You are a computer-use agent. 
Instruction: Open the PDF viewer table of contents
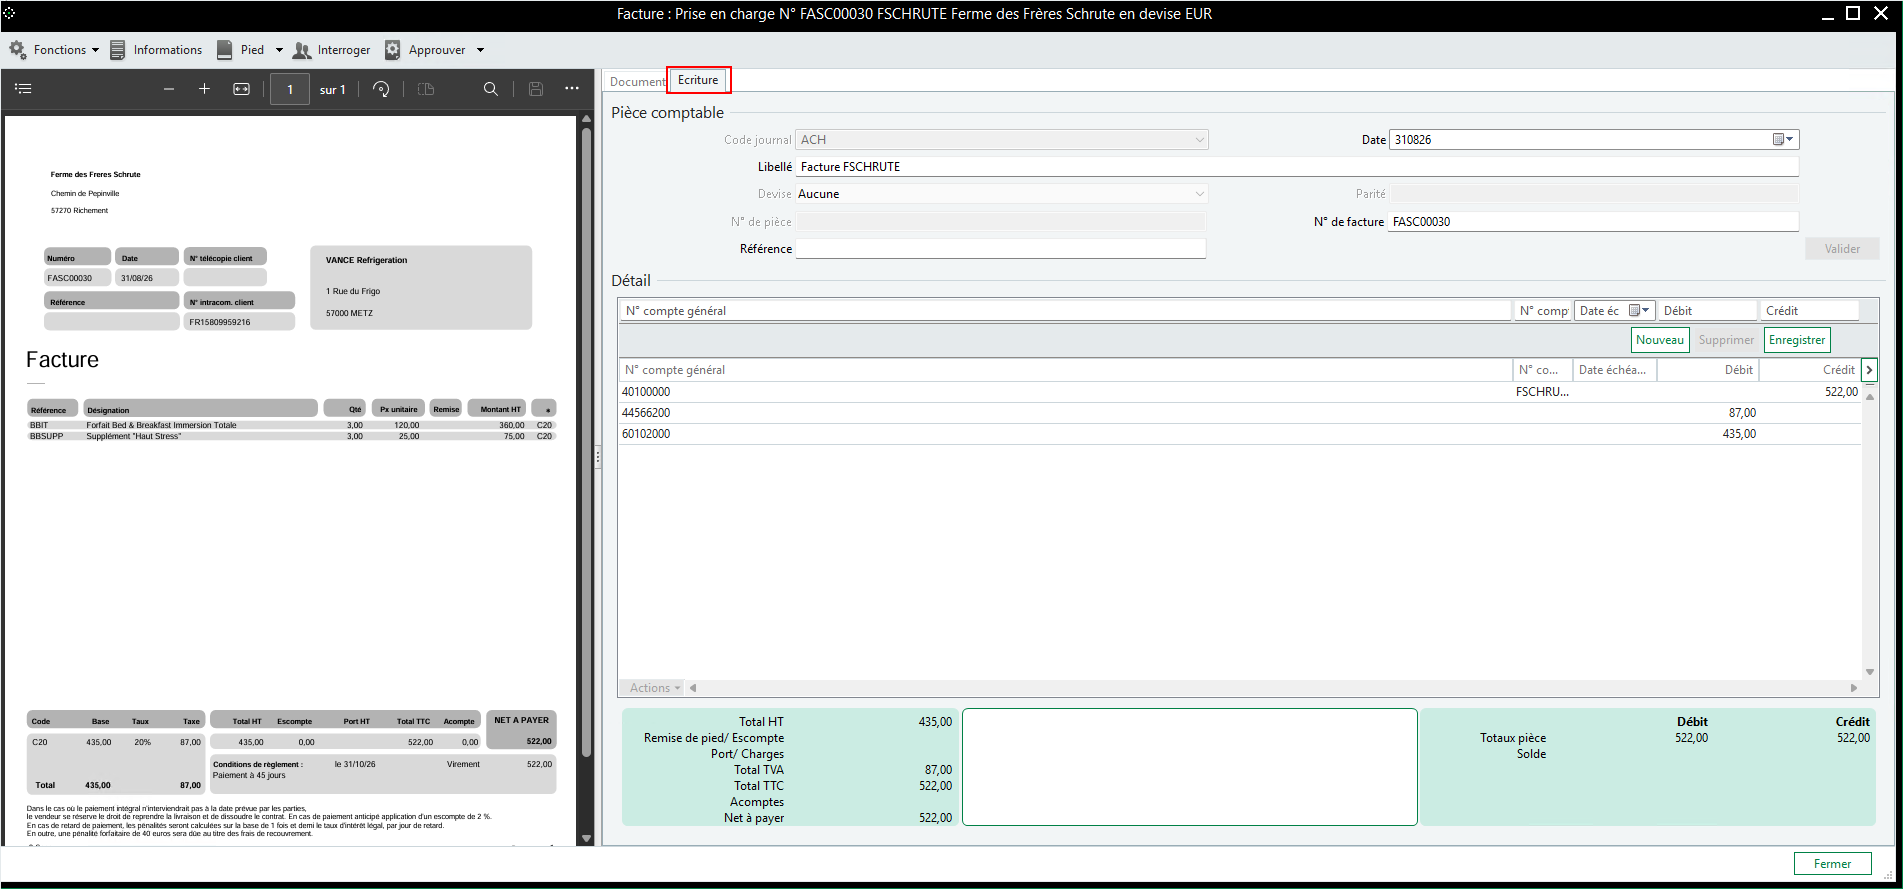click(23, 89)
